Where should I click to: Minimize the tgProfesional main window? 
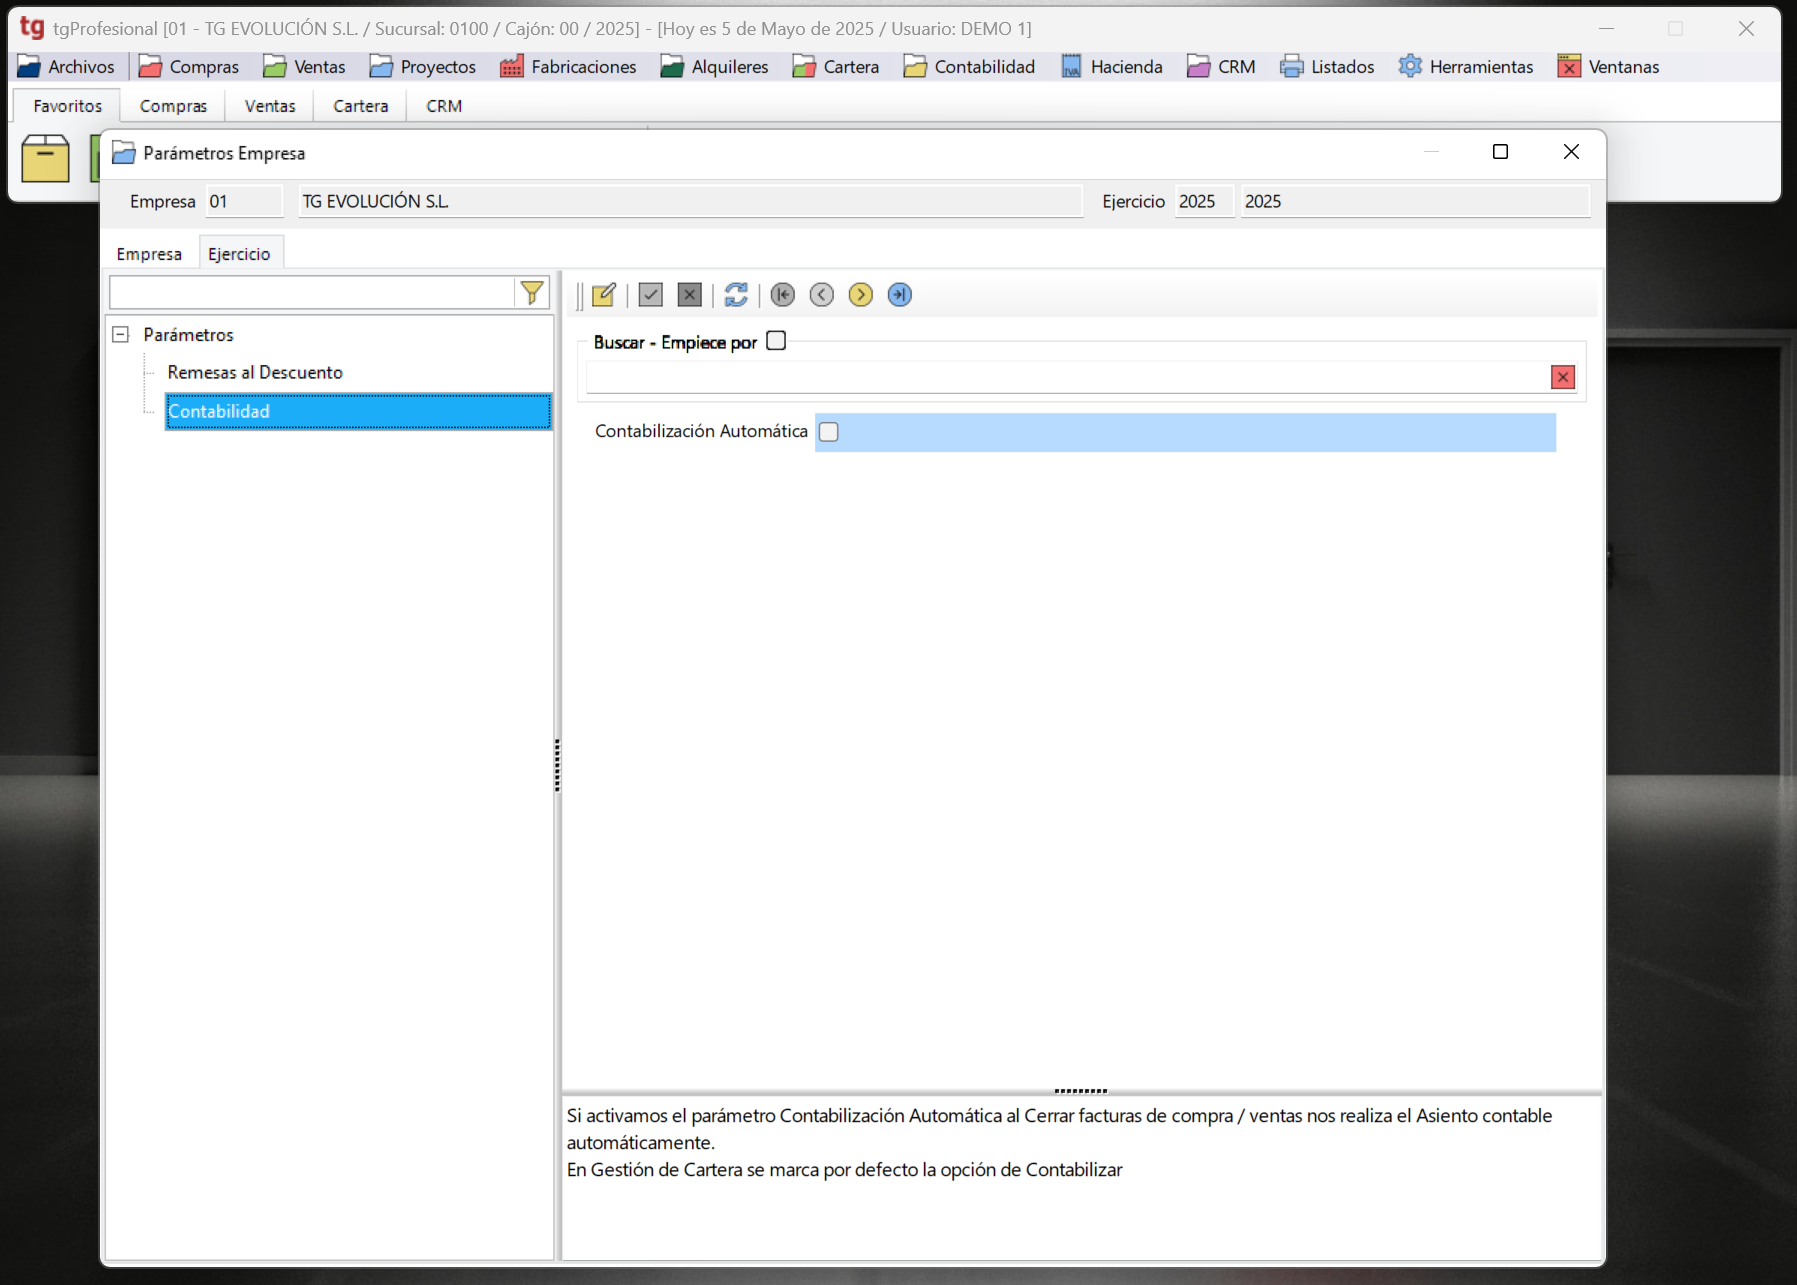click(x=1607, y=29)
